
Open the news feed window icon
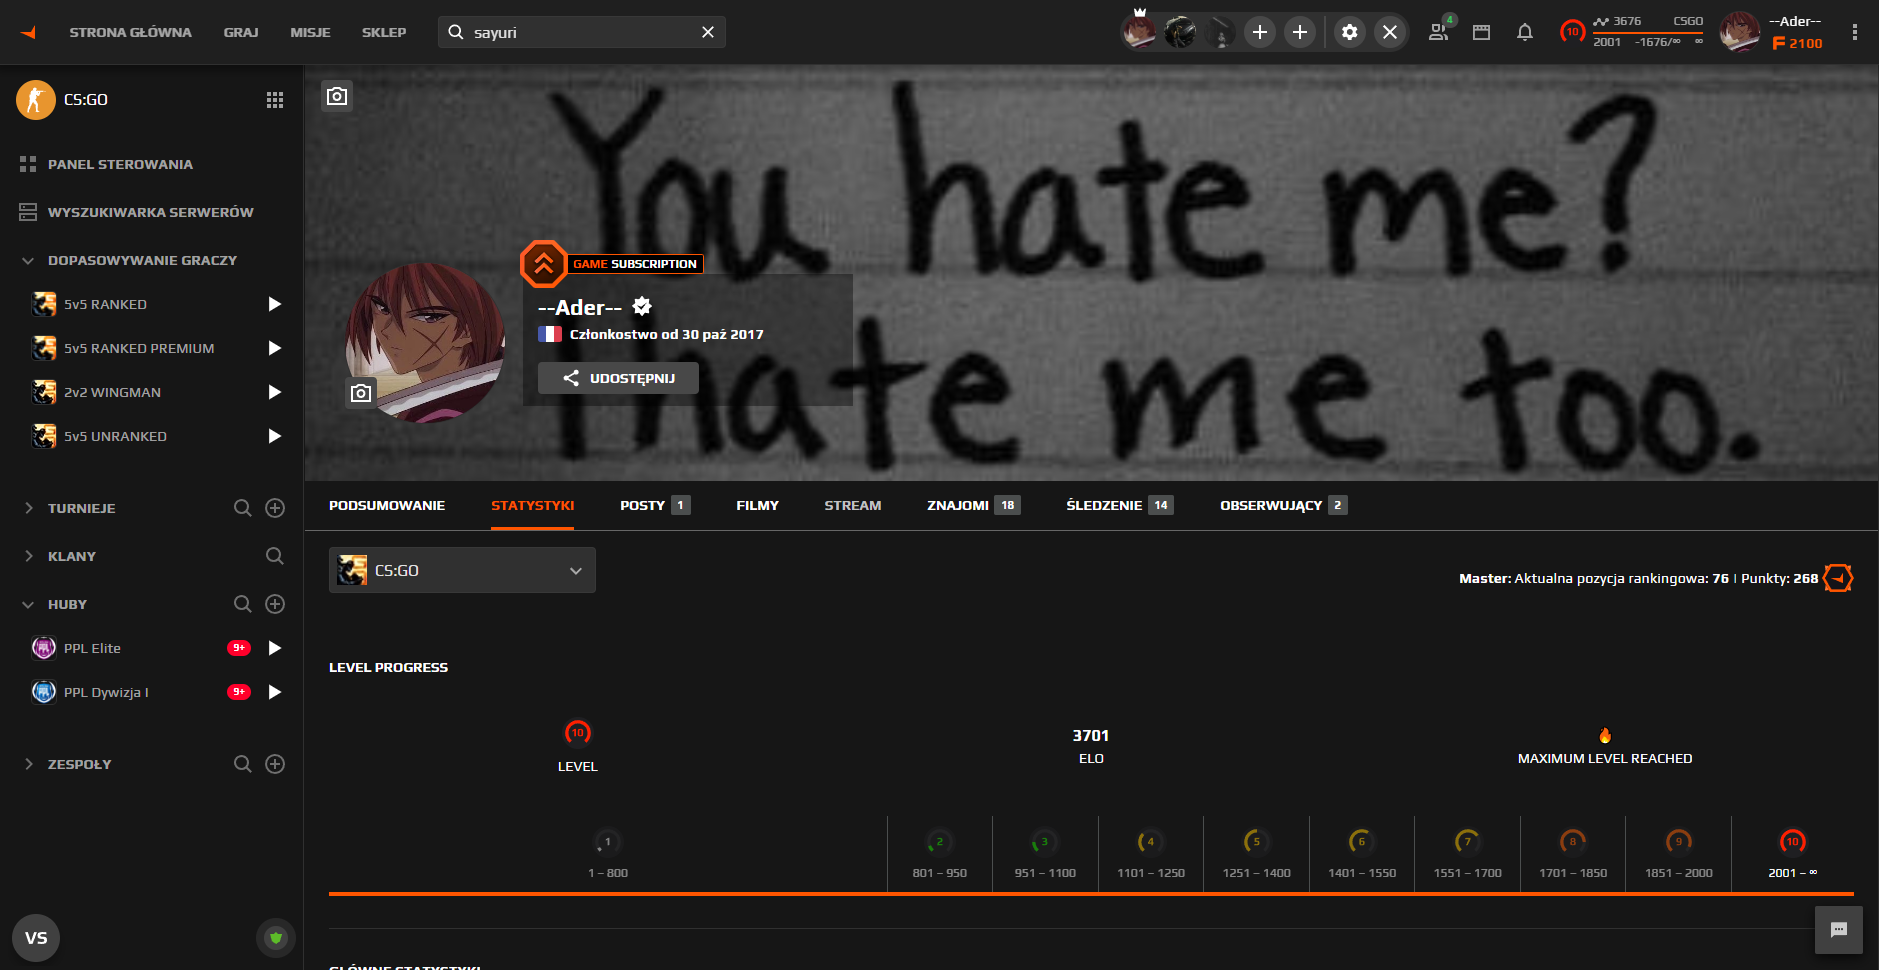(1482, 32)
